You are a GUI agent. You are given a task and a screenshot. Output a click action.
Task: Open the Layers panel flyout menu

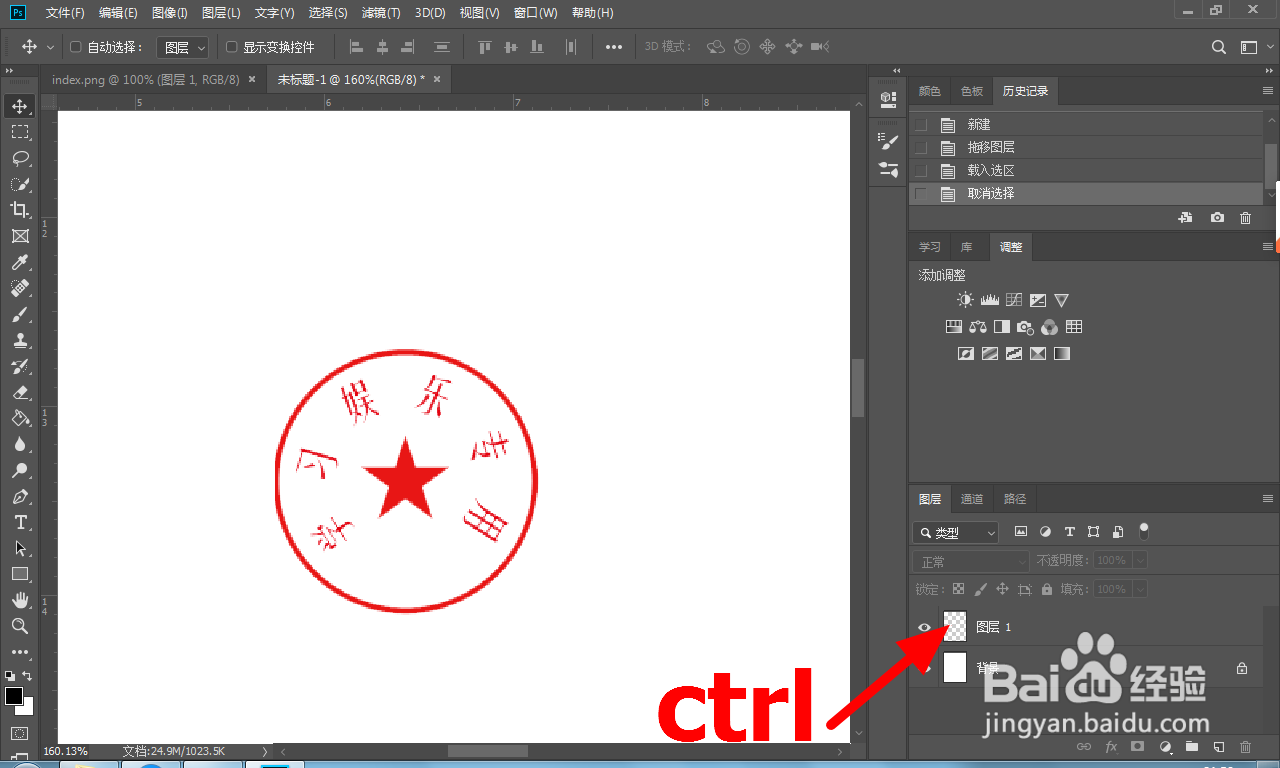click(x=1268, y=499)
